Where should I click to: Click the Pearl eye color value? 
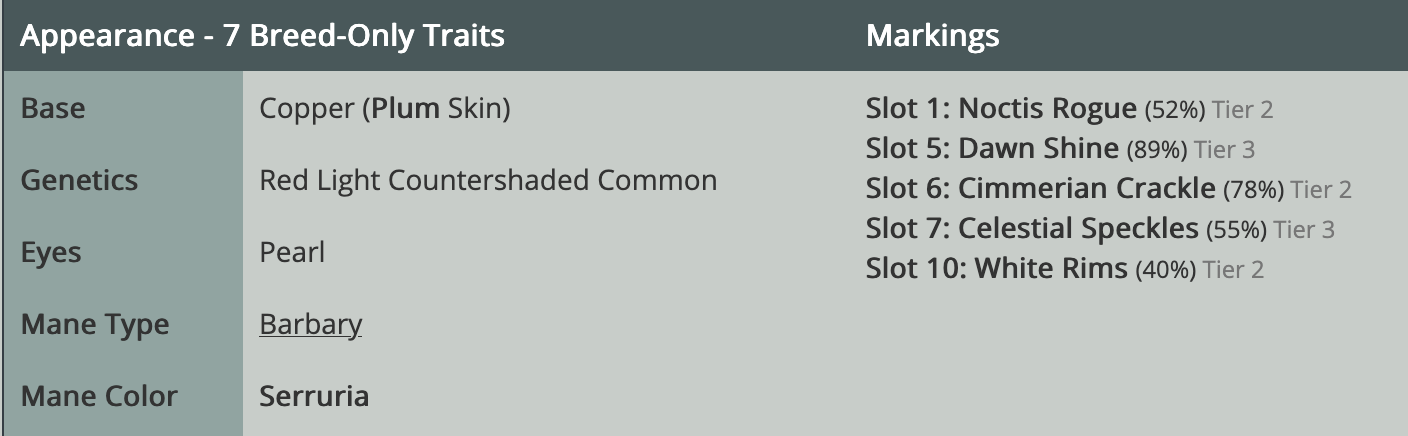[292, 252]
